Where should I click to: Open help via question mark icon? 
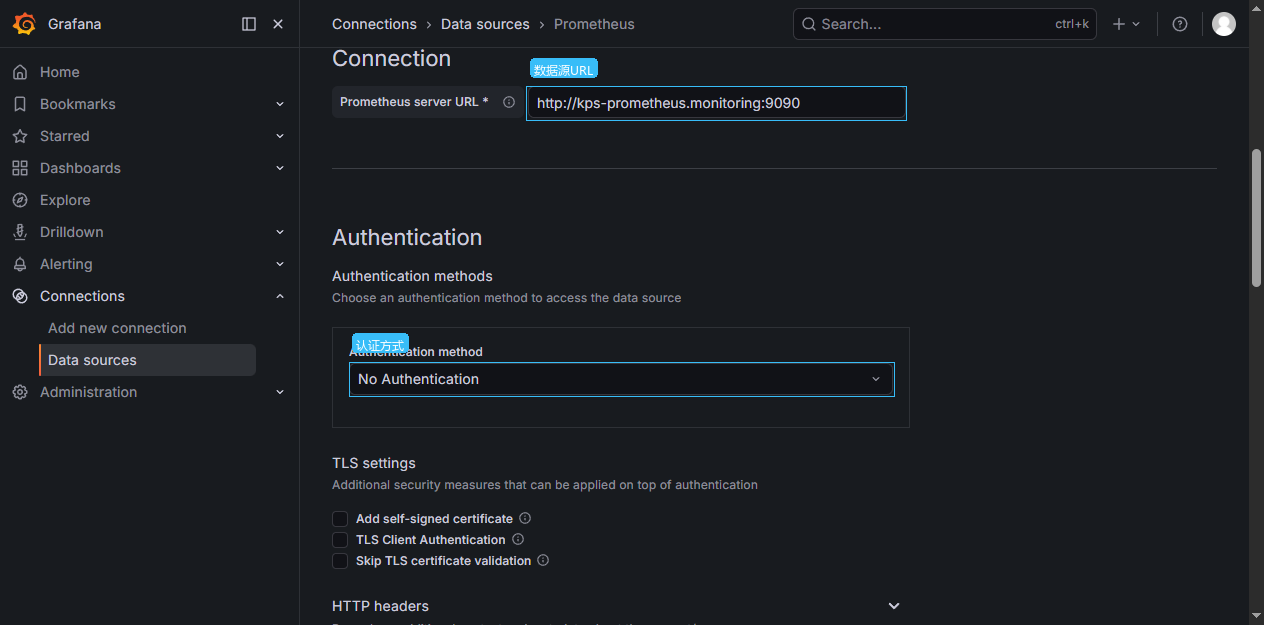[x=1180, y=24]
